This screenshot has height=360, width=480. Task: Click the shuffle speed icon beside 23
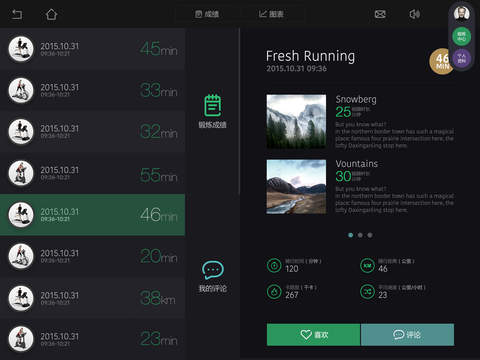point(367,292)
